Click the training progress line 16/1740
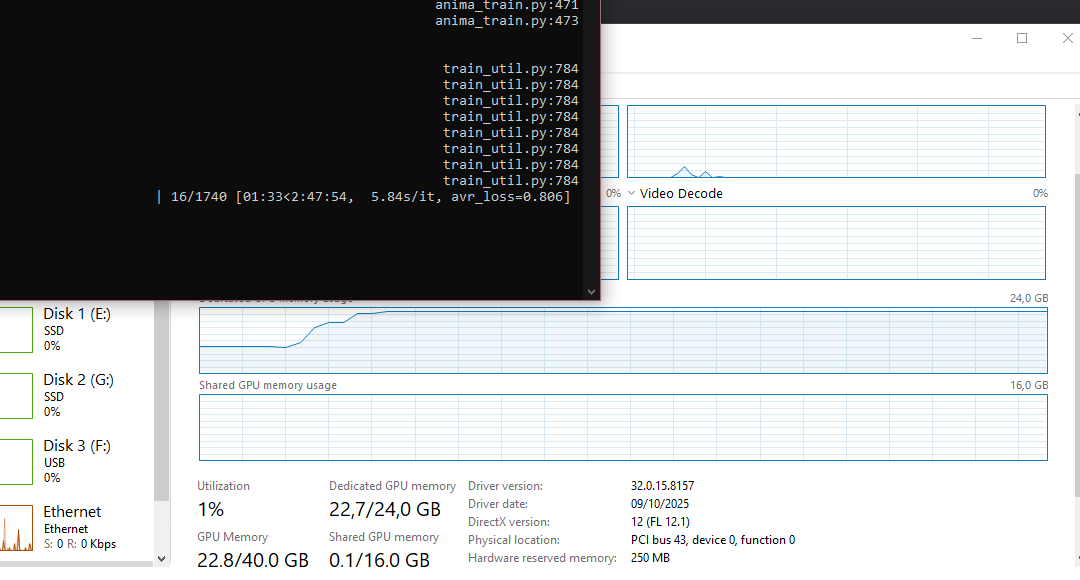 364,197
